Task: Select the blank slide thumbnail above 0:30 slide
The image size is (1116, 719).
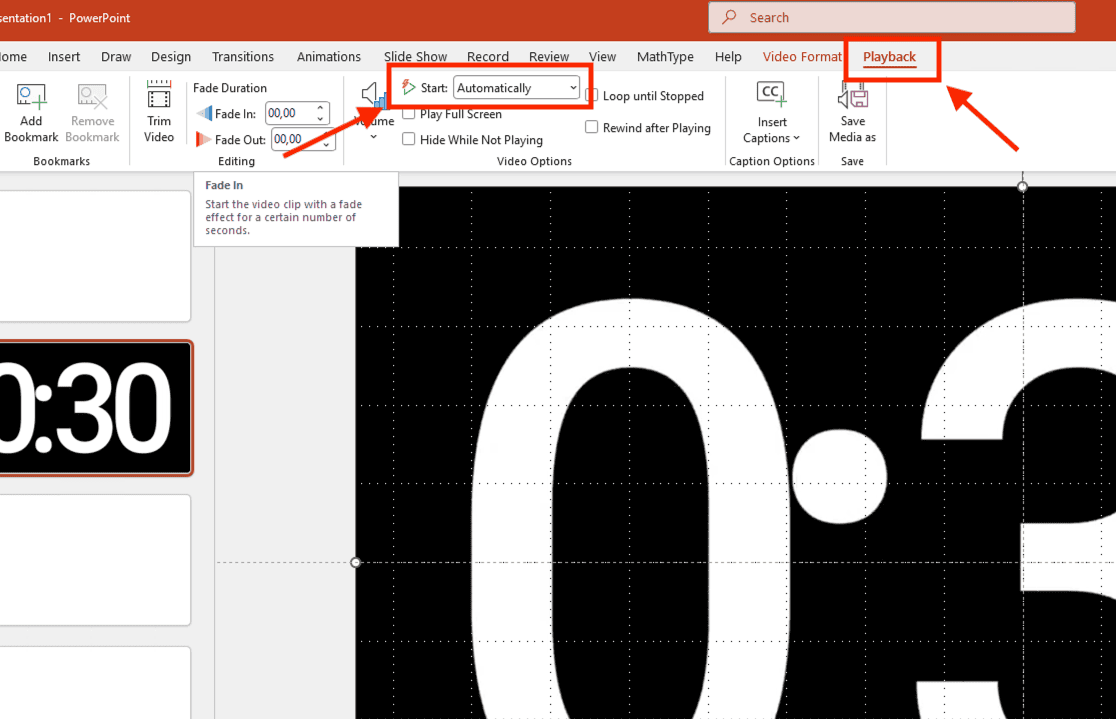Action: tap(95, 256)
